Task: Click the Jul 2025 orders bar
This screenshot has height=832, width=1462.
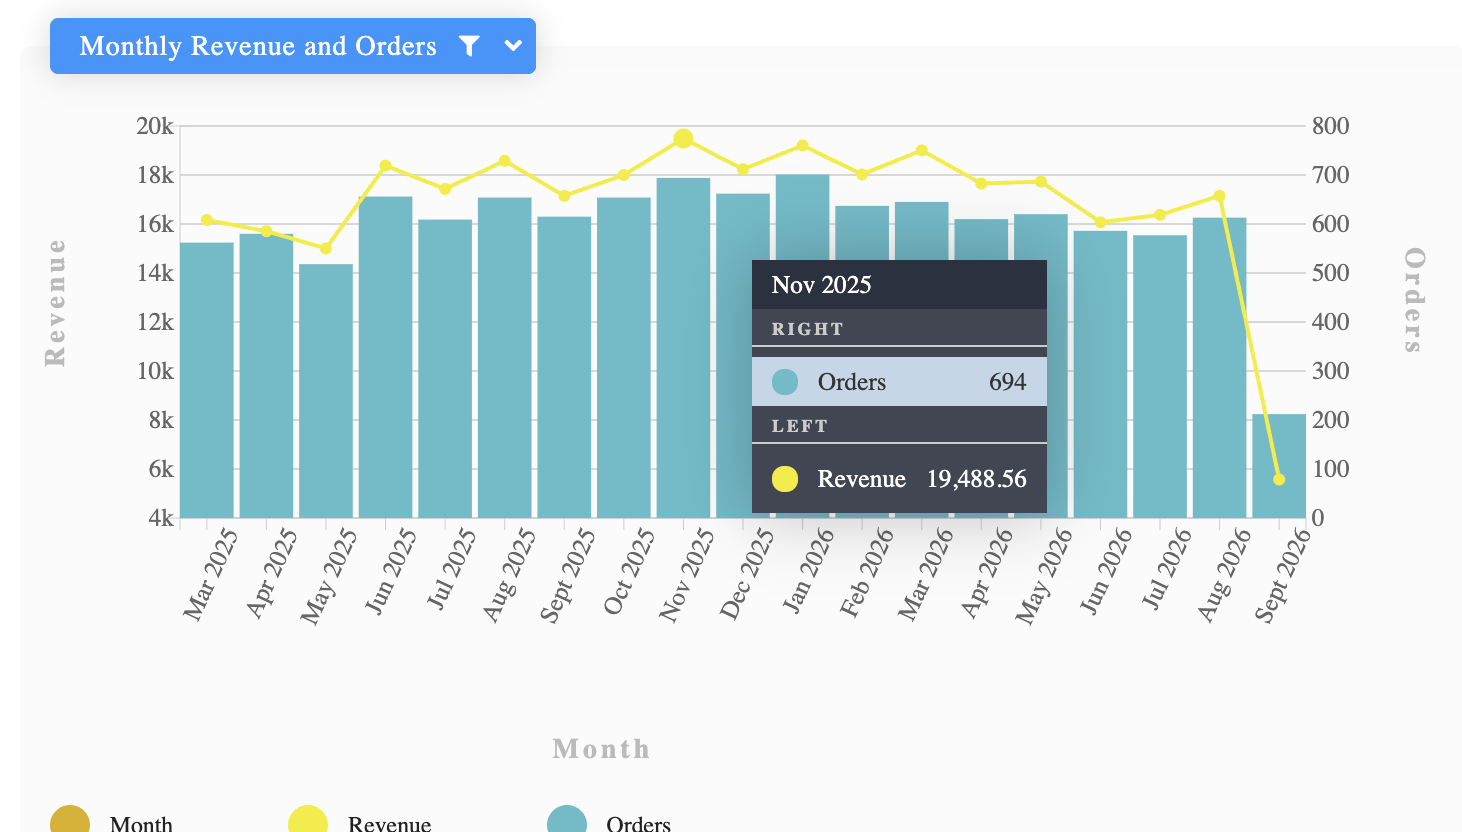Action: pyautogui.click(x=445, y=368)
